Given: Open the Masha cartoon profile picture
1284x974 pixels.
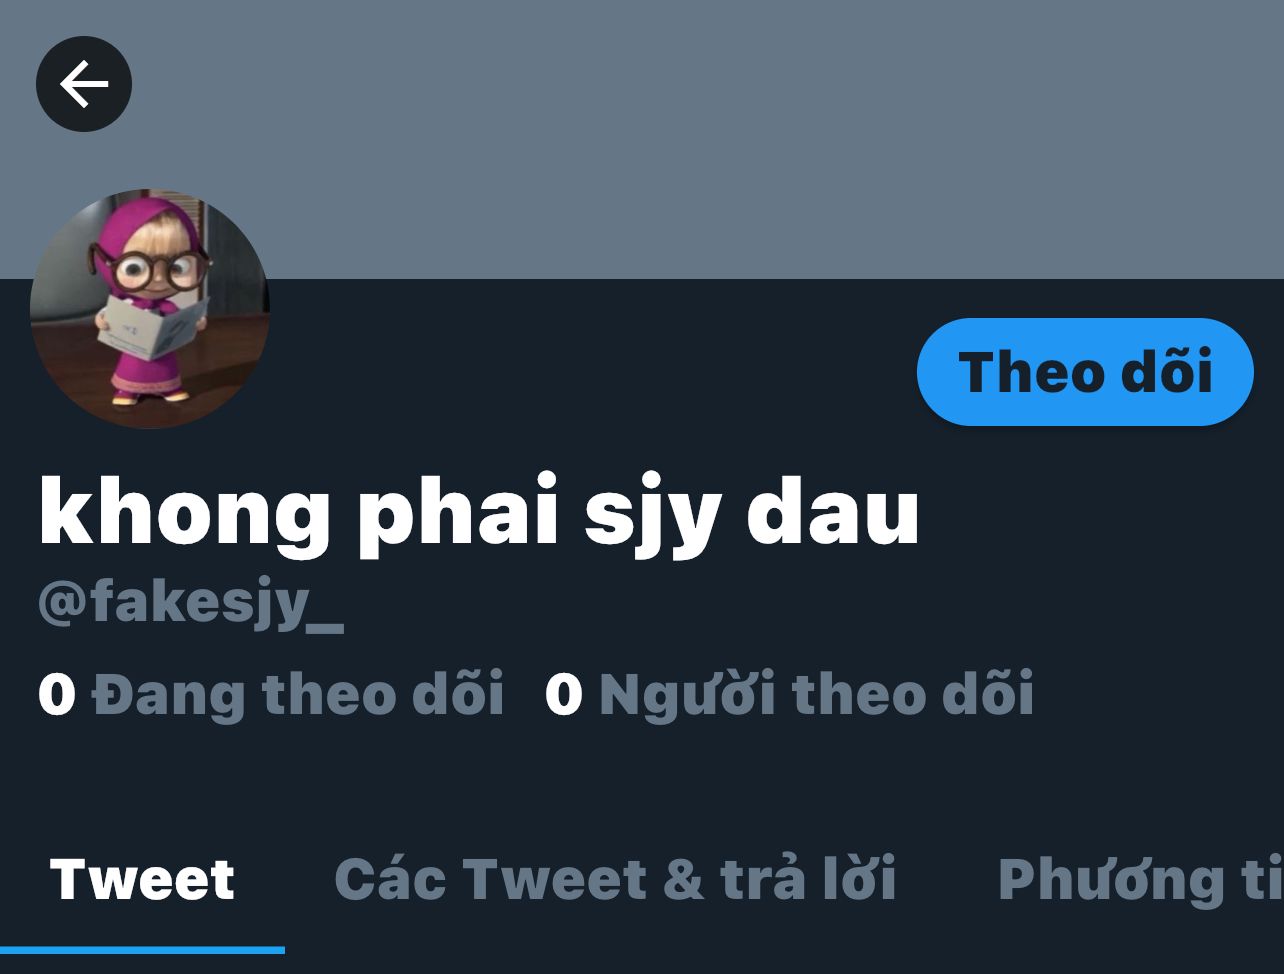Looking at the screenshot, I should [x=150, y=309].
